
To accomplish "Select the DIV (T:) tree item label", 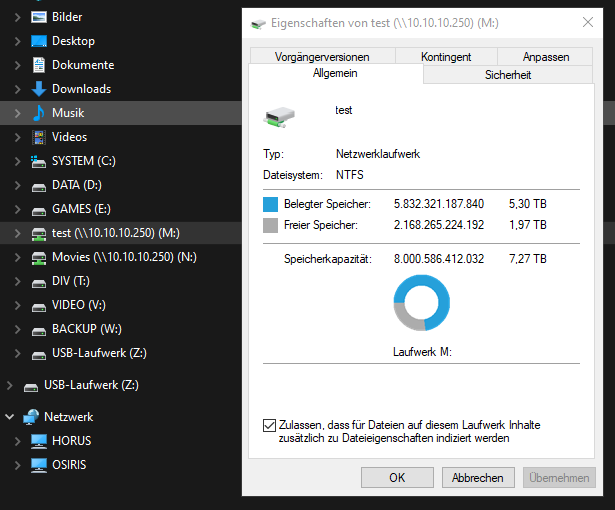I will pos(71,281).
